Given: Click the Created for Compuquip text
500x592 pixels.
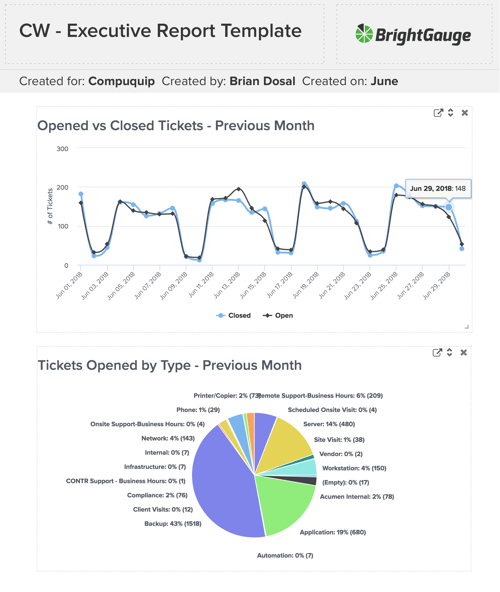Looking at the screenshot, I should (87, 81).
